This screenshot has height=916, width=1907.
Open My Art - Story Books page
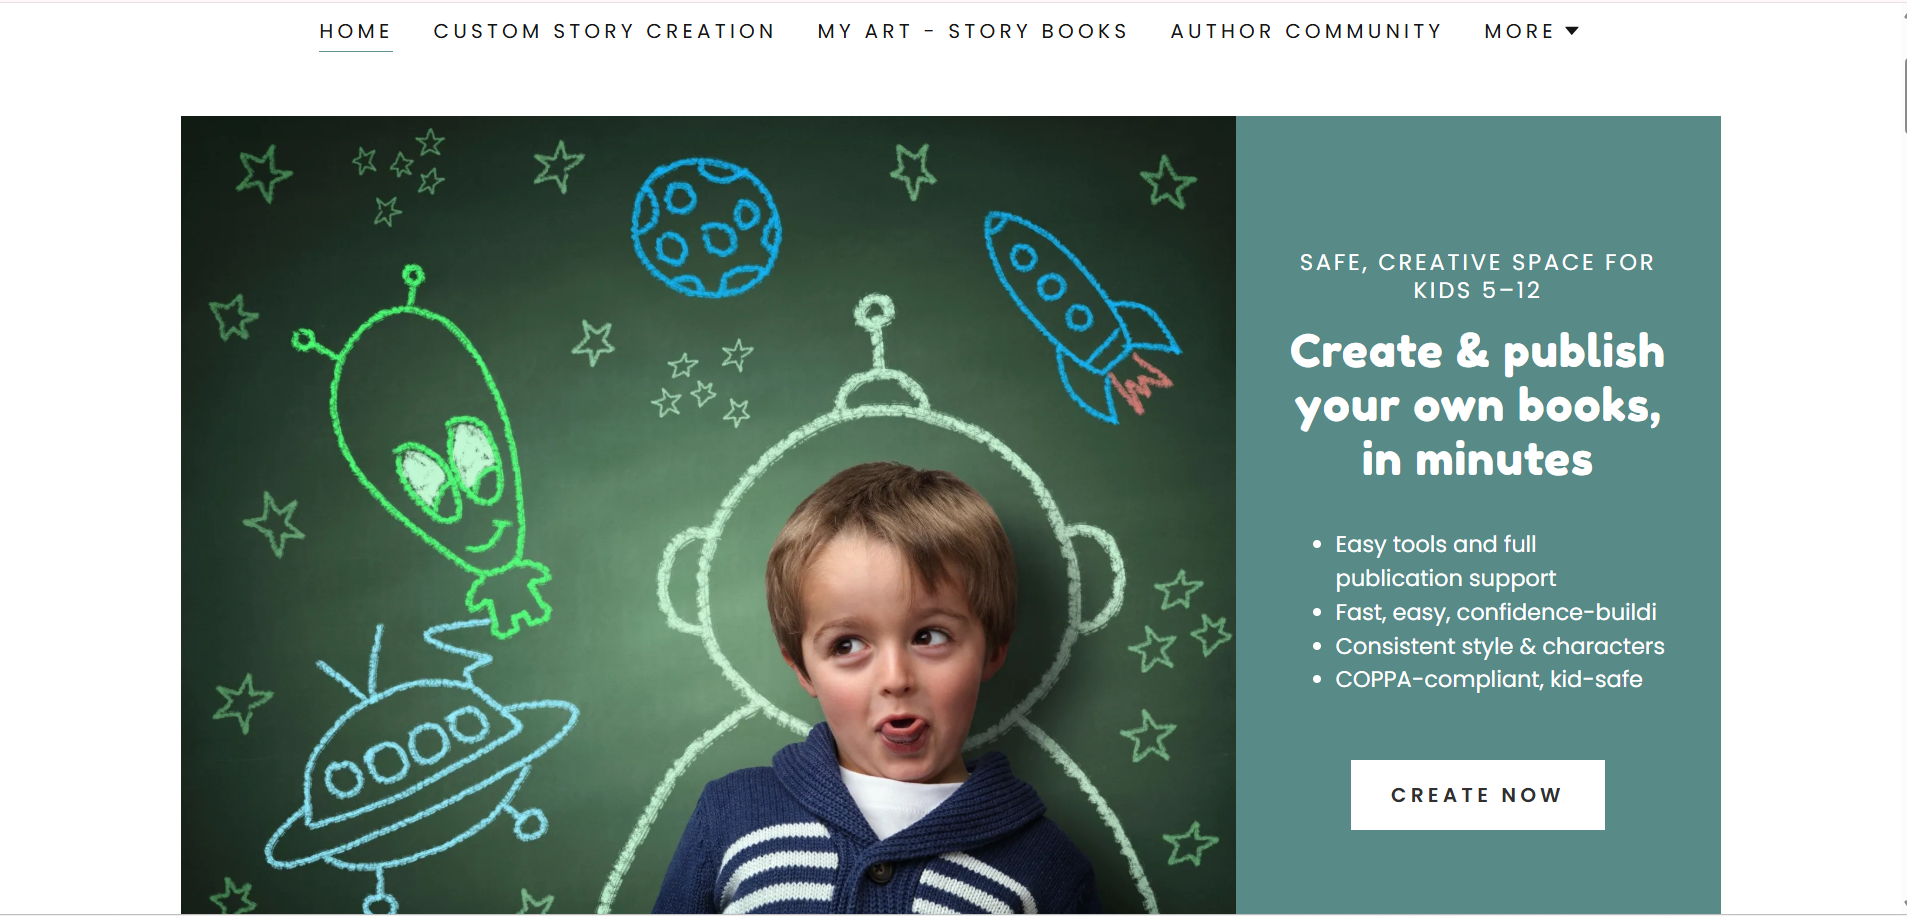click(x=973, y=31)
